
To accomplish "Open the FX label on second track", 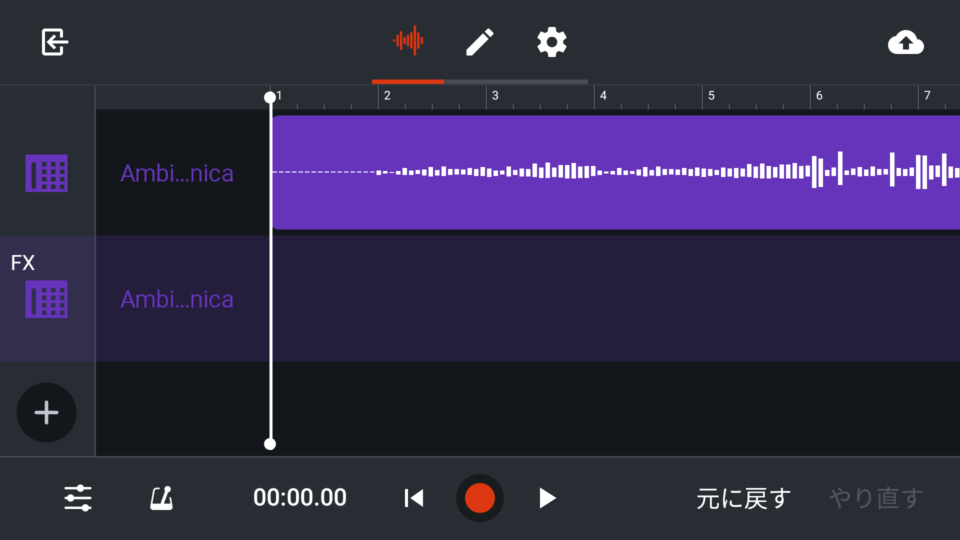I will click(23, 263).
